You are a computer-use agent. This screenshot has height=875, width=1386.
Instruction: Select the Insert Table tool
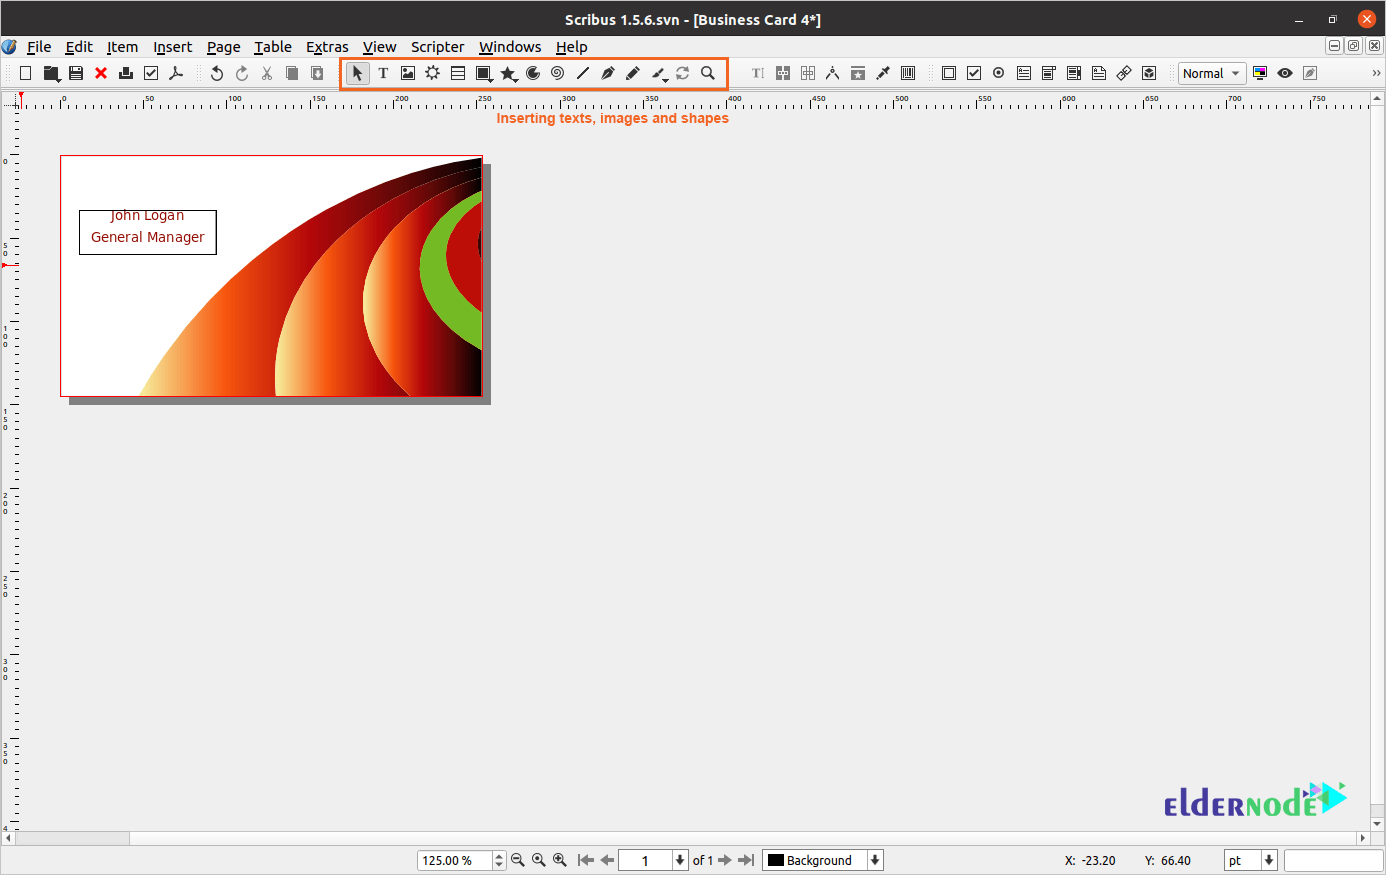[x=458, y=73]
